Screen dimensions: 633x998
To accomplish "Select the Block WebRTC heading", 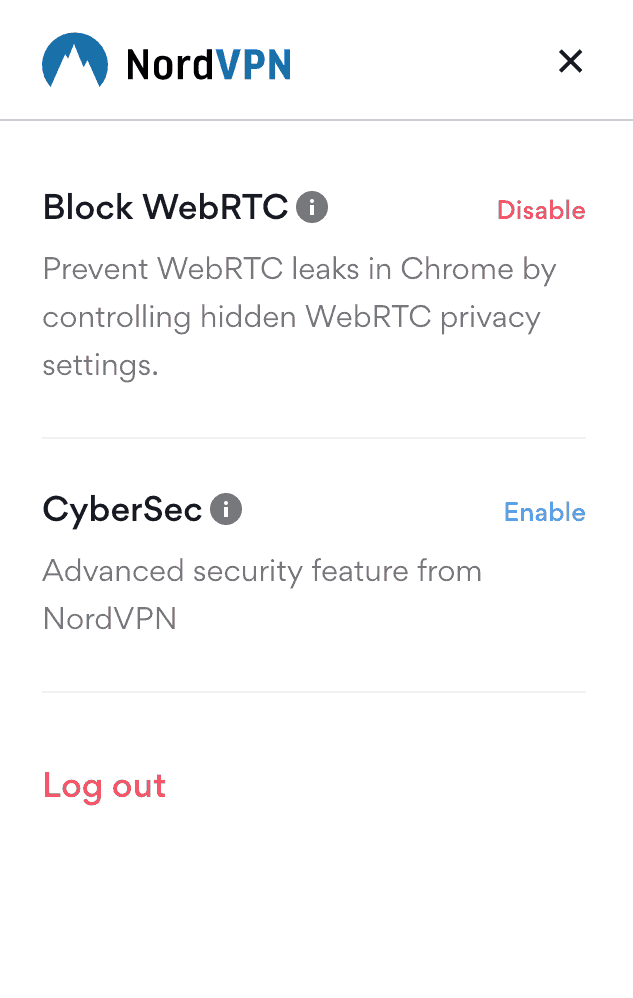I will [x=165, y=207].
